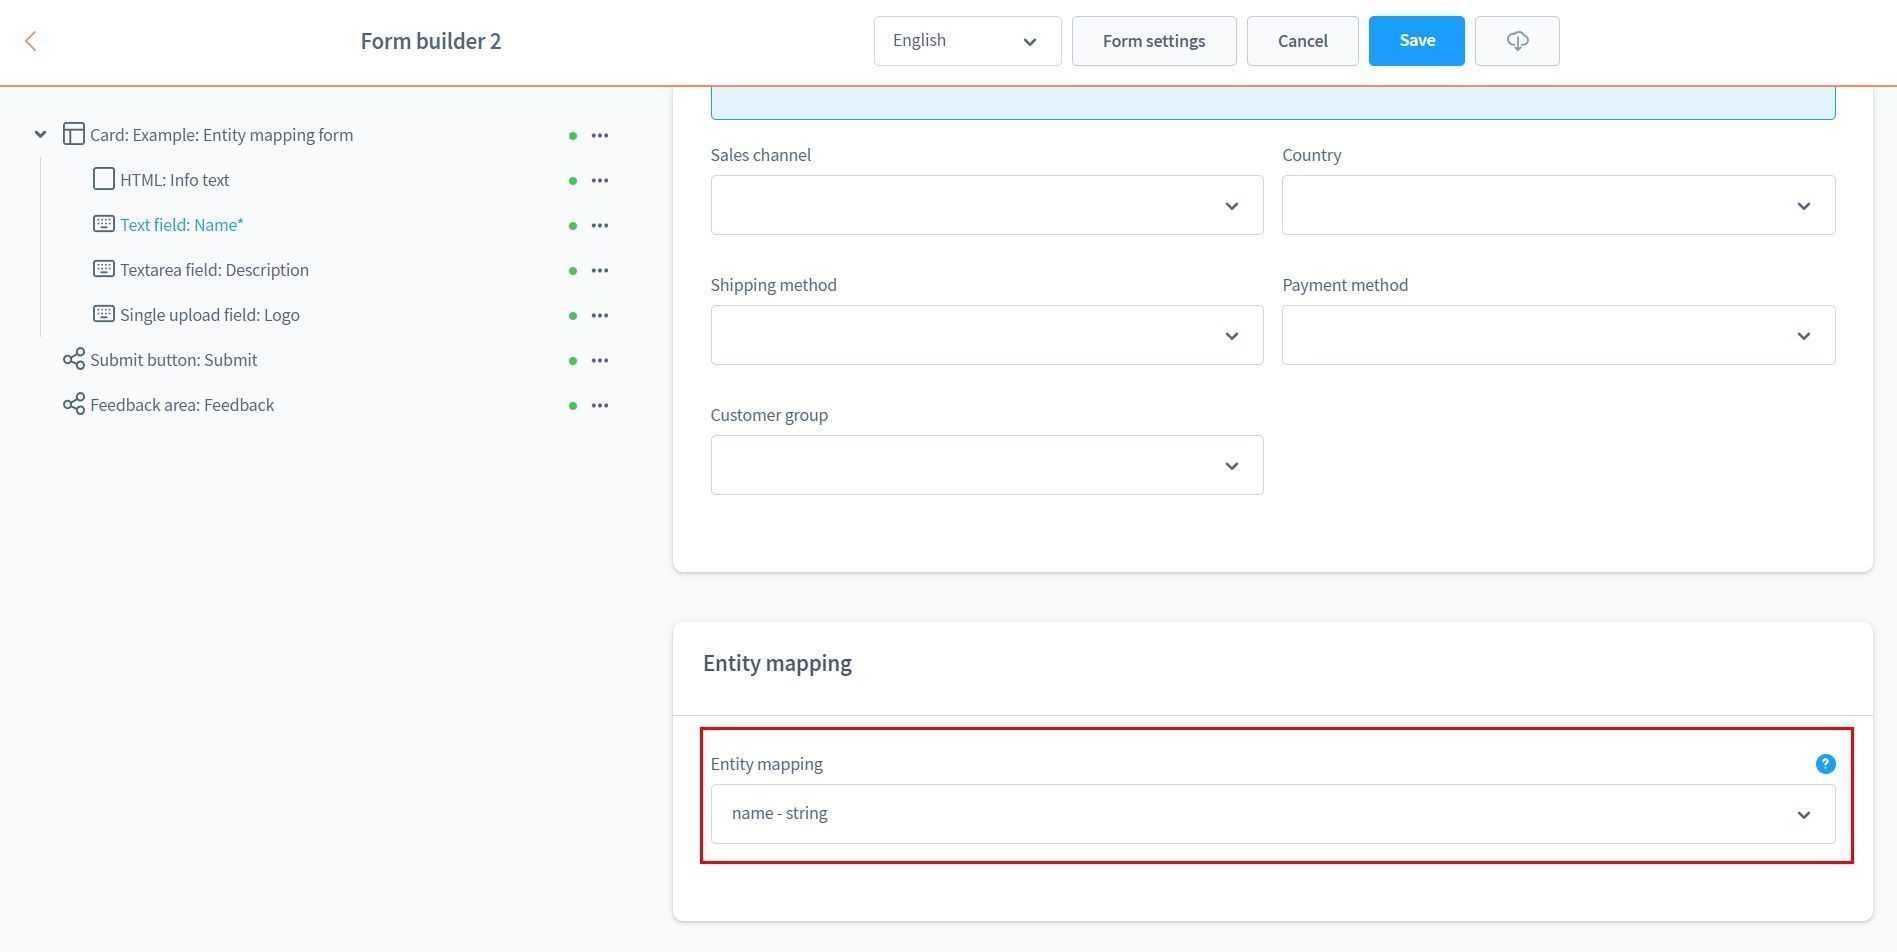Open the English language dropdown
Viewport: 1897px width, 952px height.
(966, 41)
